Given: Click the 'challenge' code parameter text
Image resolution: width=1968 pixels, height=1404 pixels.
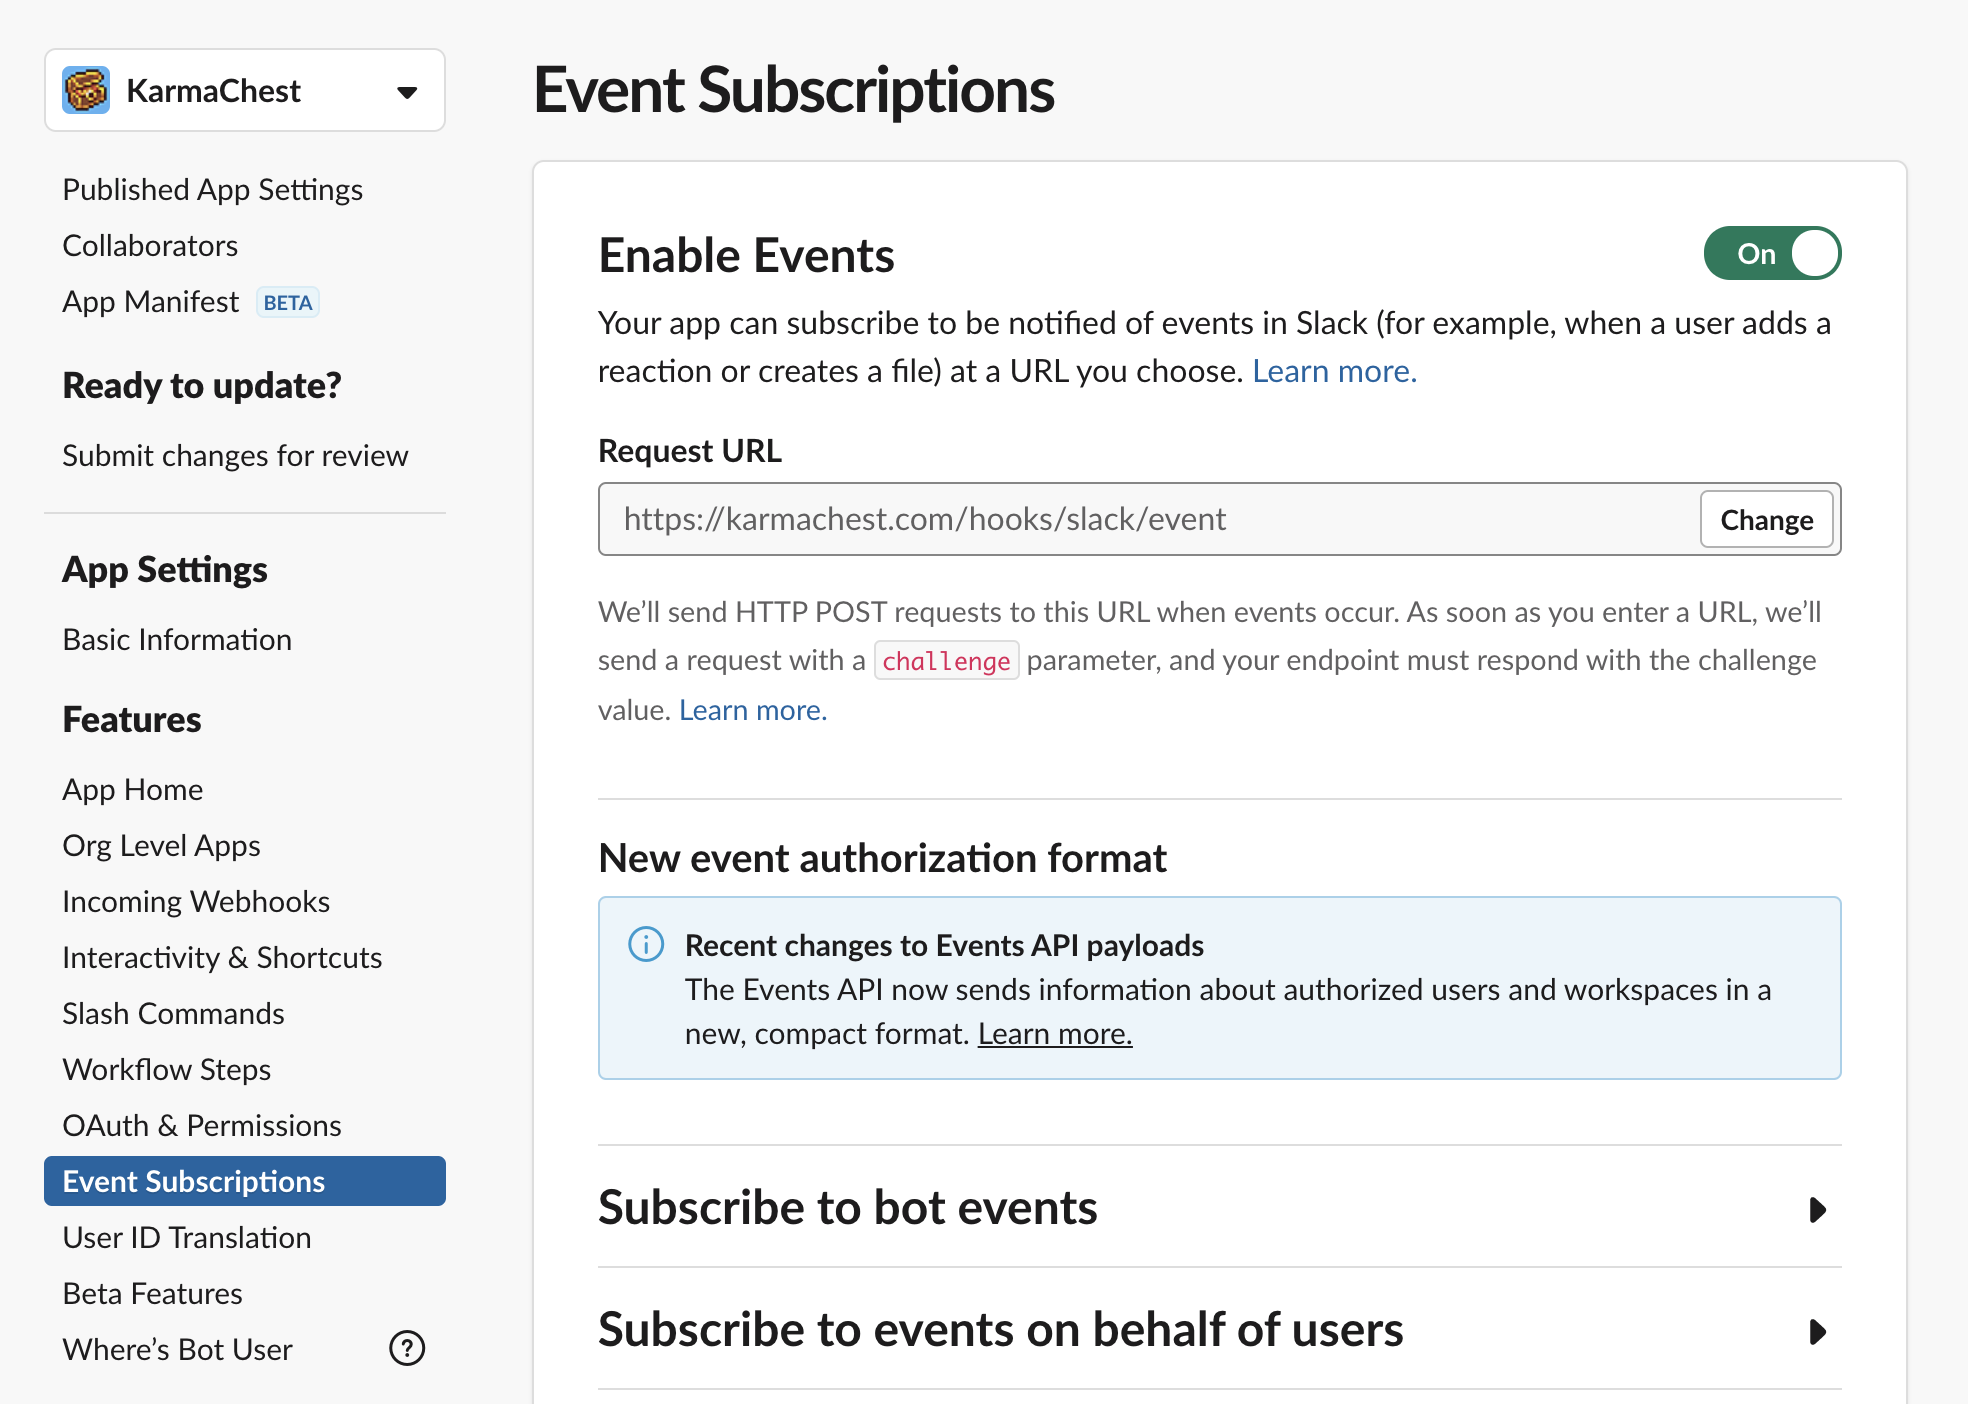Looking at the screenshot, I should [946, 661].
